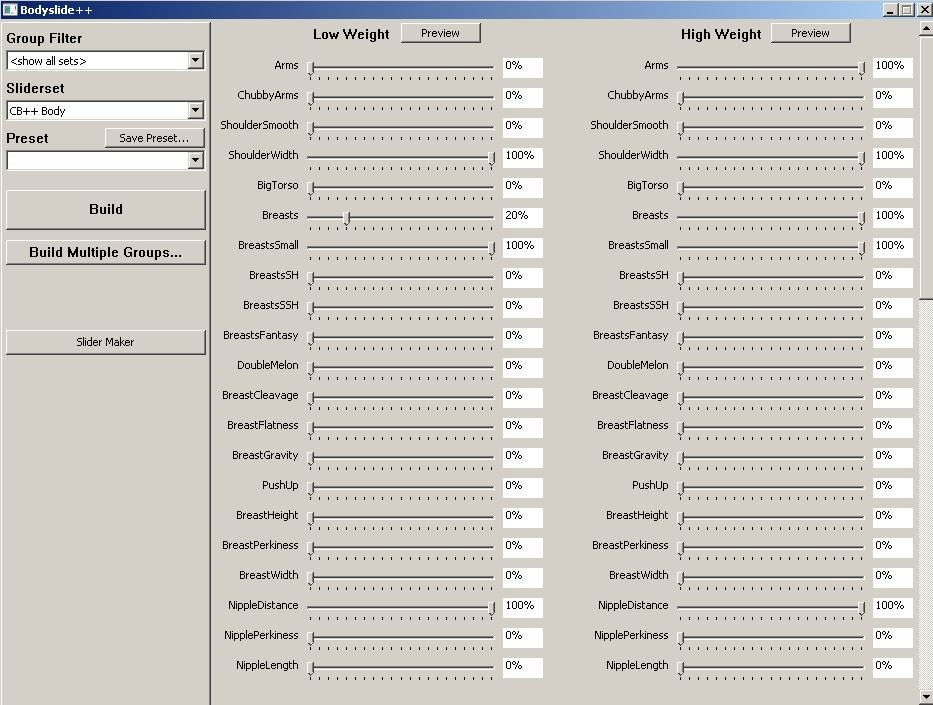The height and width of the screenshot is (705, 933).
Task: Click the Low Weight Arms percentage field
Action: [522, 66]
